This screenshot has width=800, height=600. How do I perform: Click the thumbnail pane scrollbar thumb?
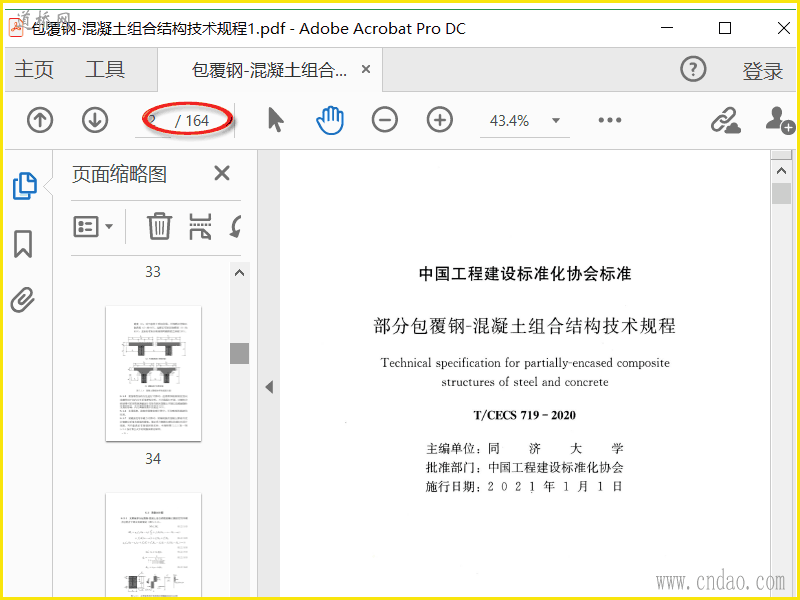pos(239,353)
